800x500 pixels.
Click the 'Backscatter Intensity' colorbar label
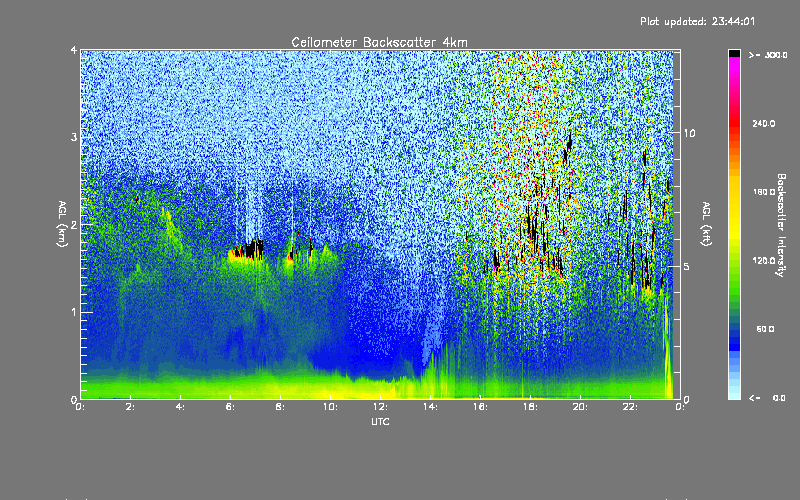(780, 225)
